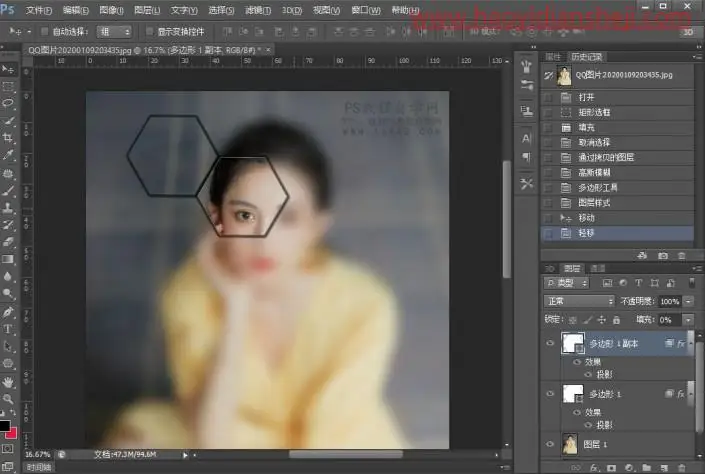
Task: Select the Quick Selection tool
Action: point(8,121)
